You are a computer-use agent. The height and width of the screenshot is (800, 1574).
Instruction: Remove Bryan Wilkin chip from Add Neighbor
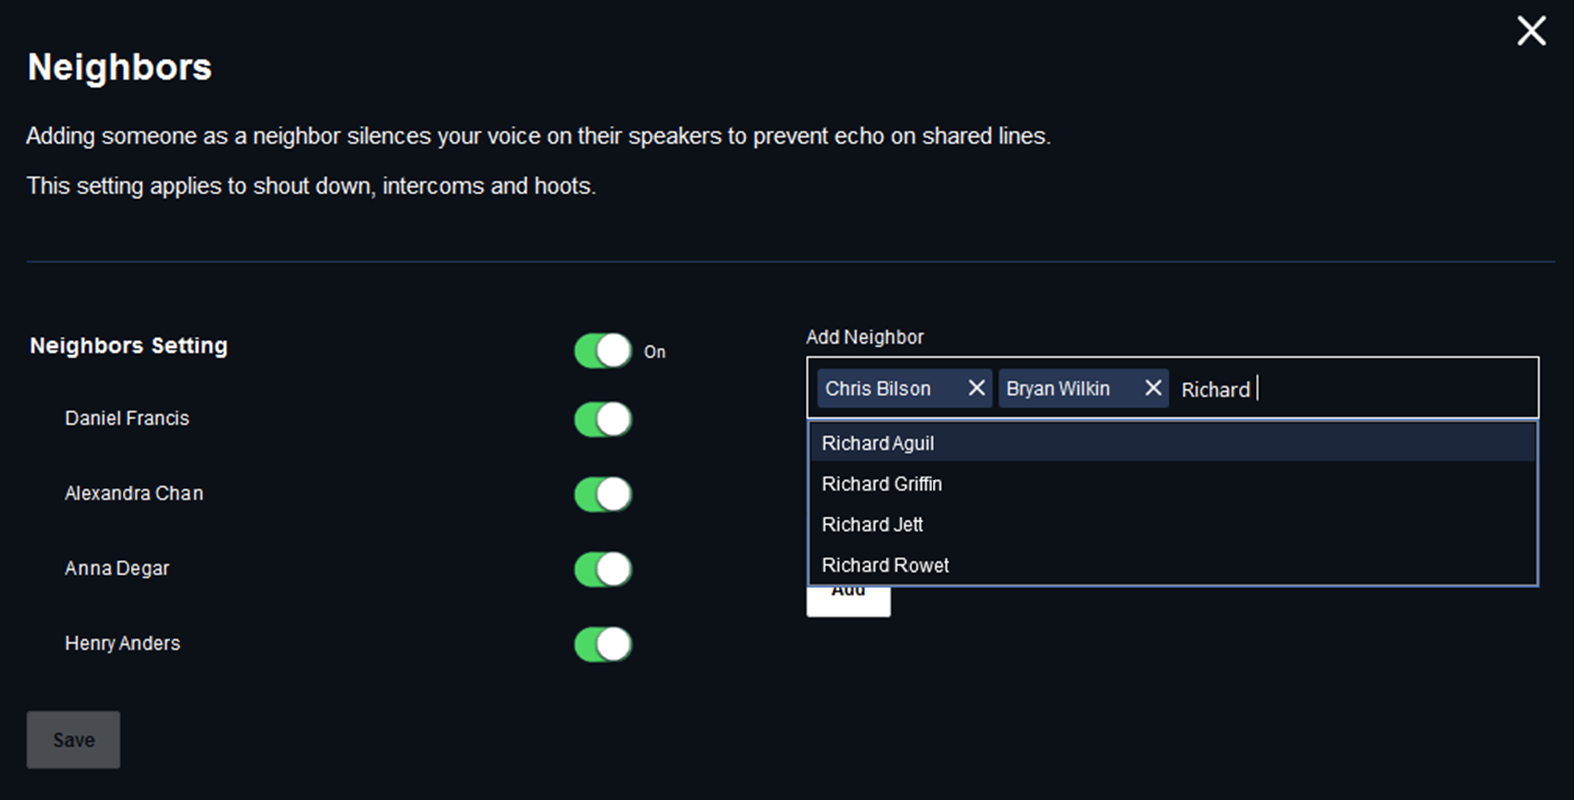(x=1153, y=388)
